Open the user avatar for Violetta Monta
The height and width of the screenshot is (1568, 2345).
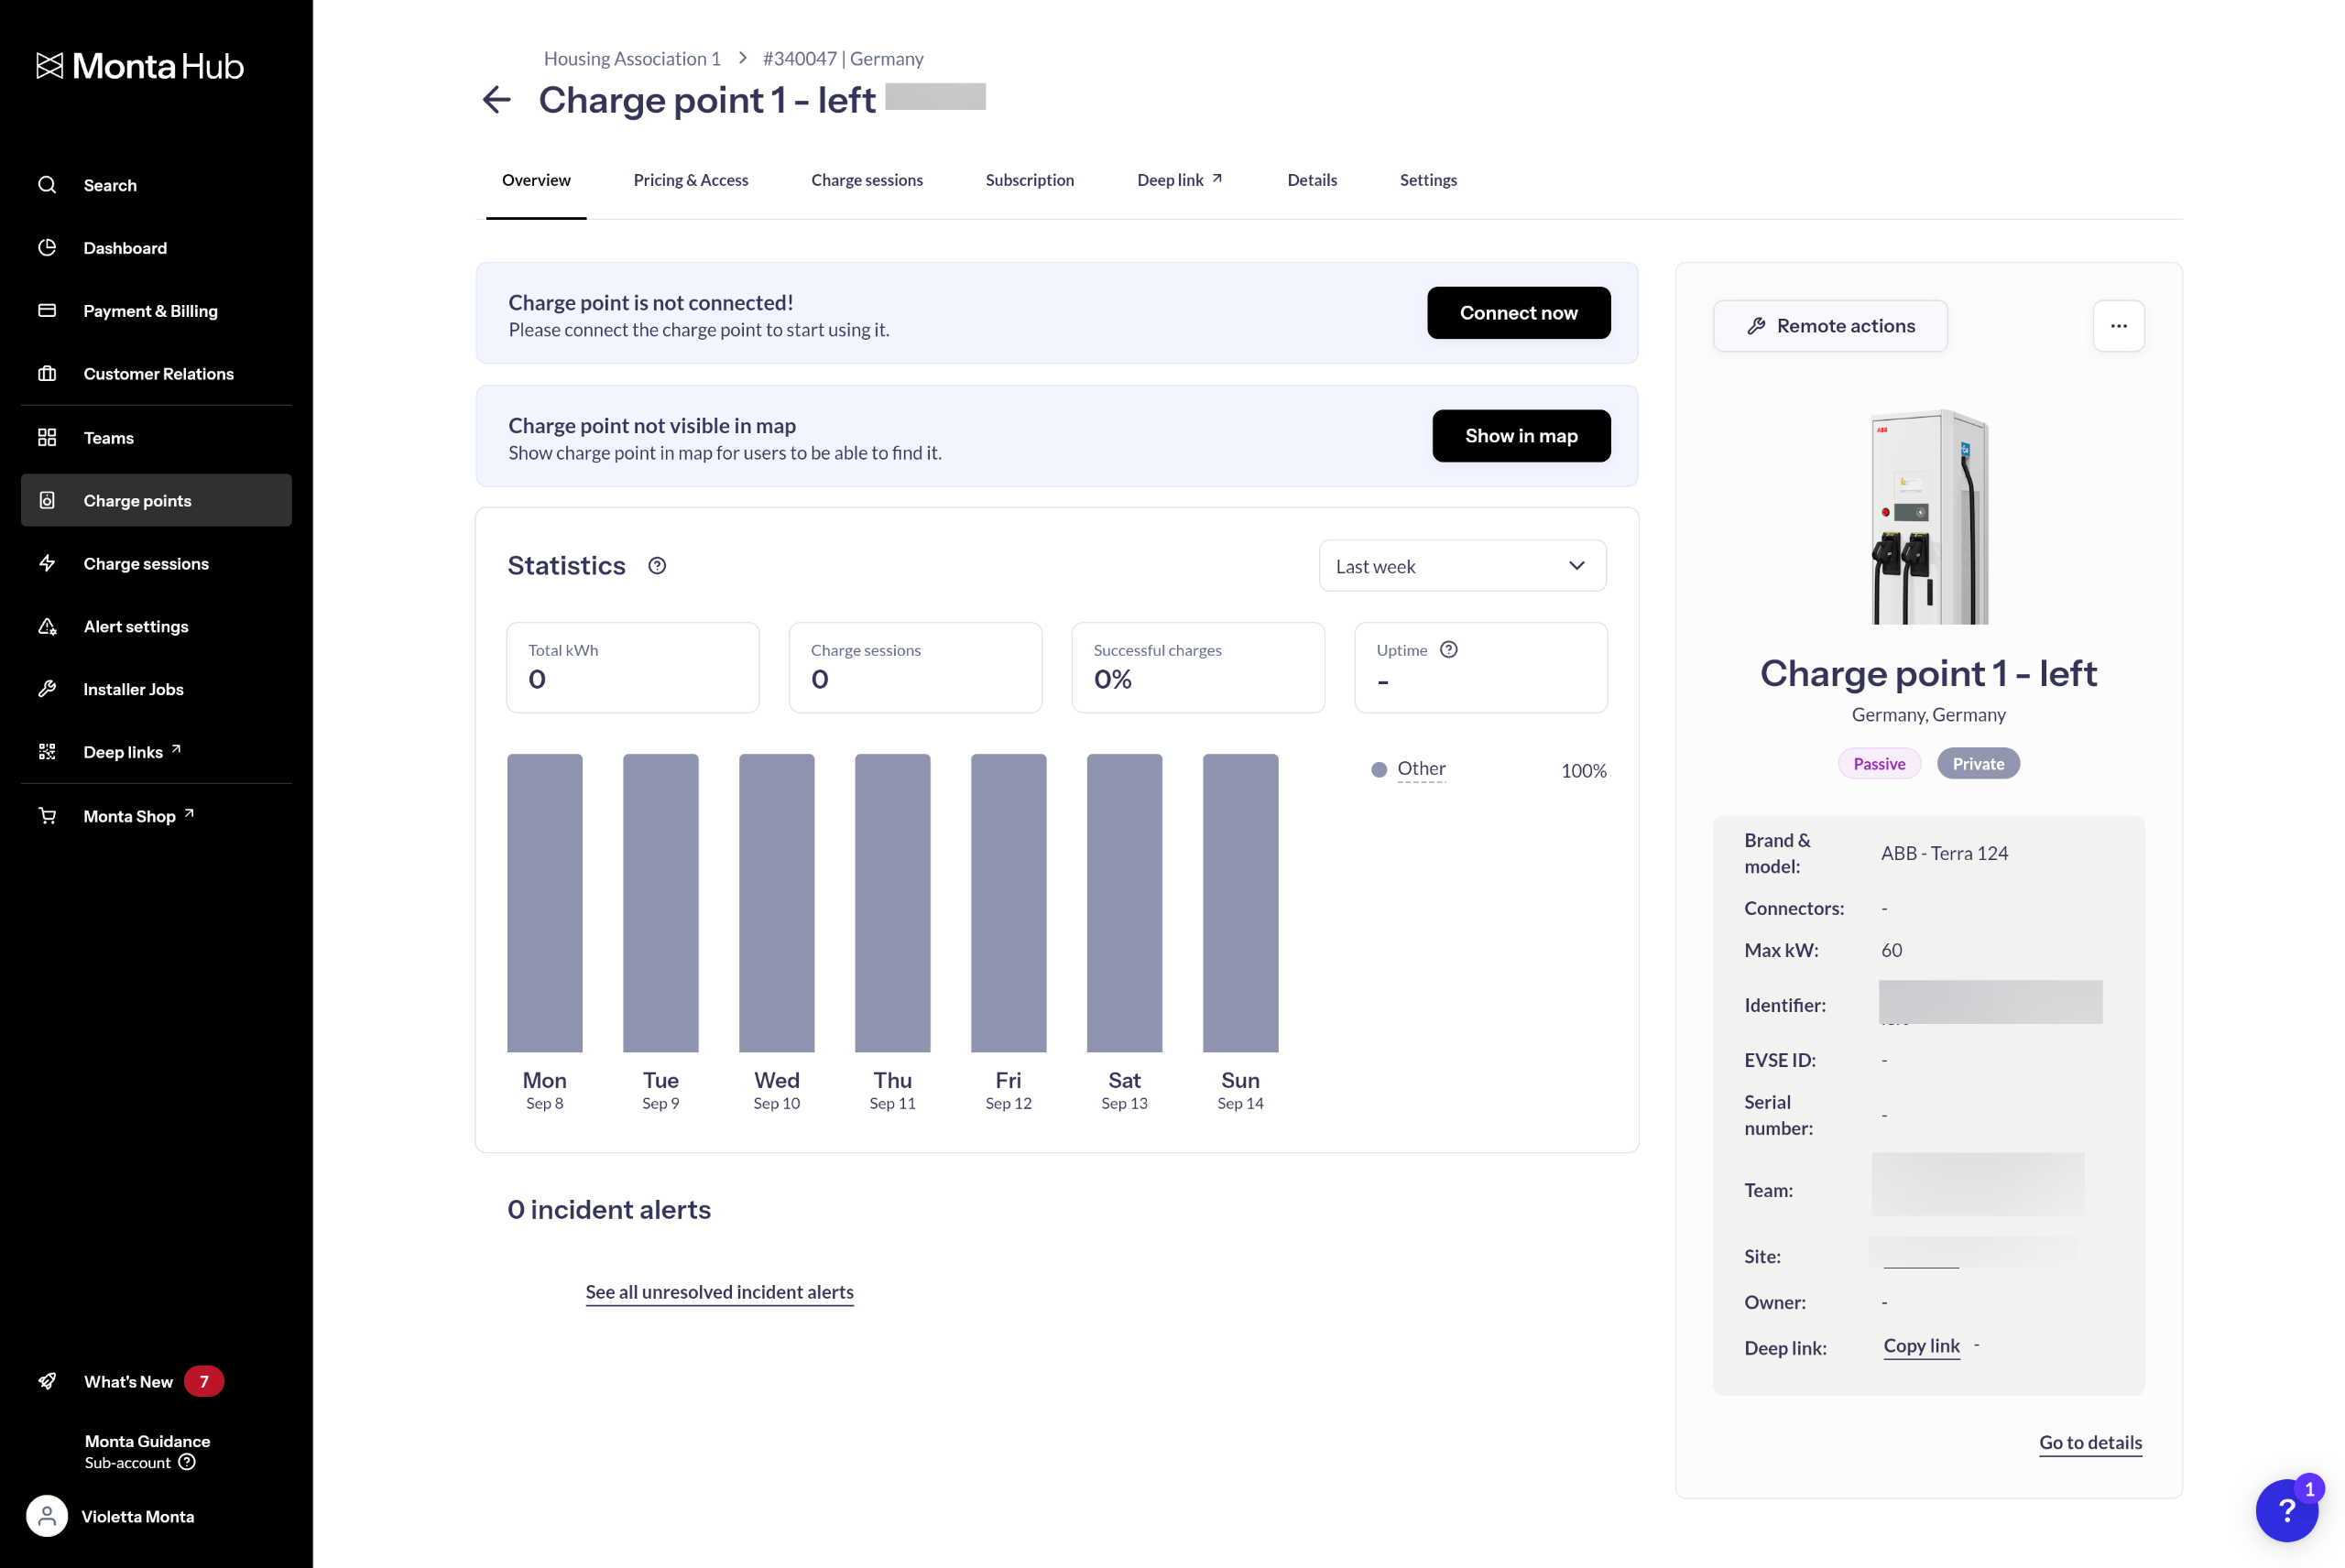click(x=47, y=1516)
